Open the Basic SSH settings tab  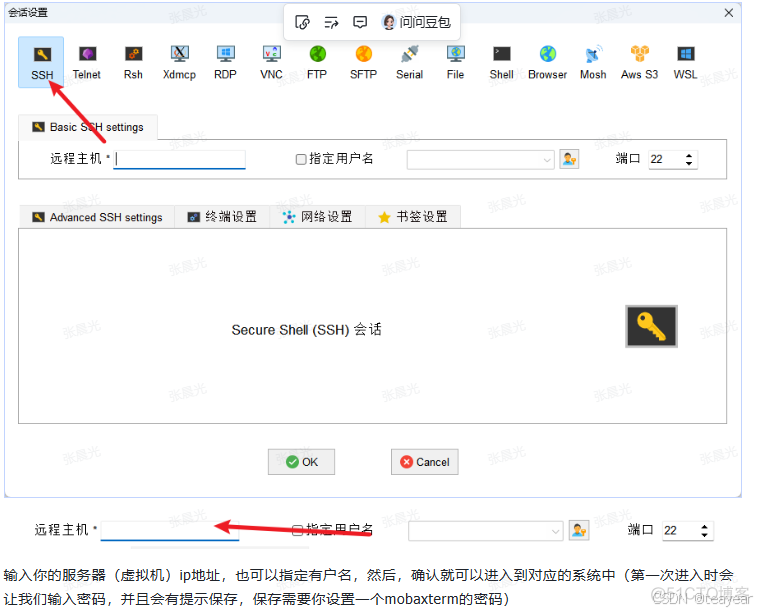[88, 127]
